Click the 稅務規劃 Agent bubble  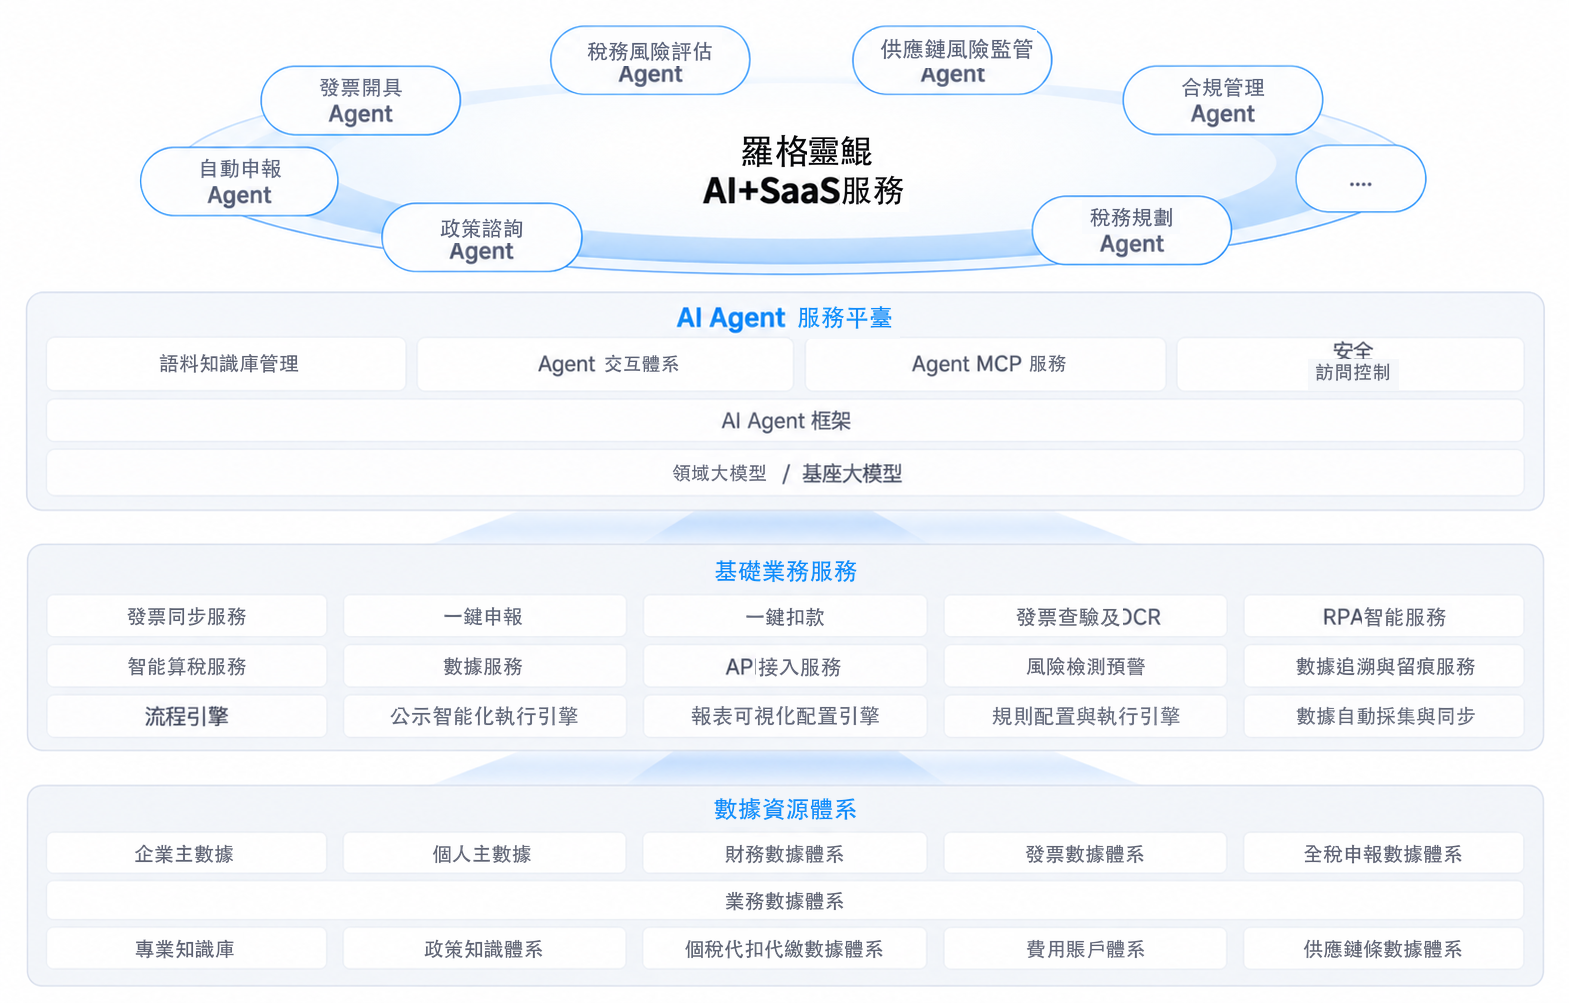pos(1131,230)
